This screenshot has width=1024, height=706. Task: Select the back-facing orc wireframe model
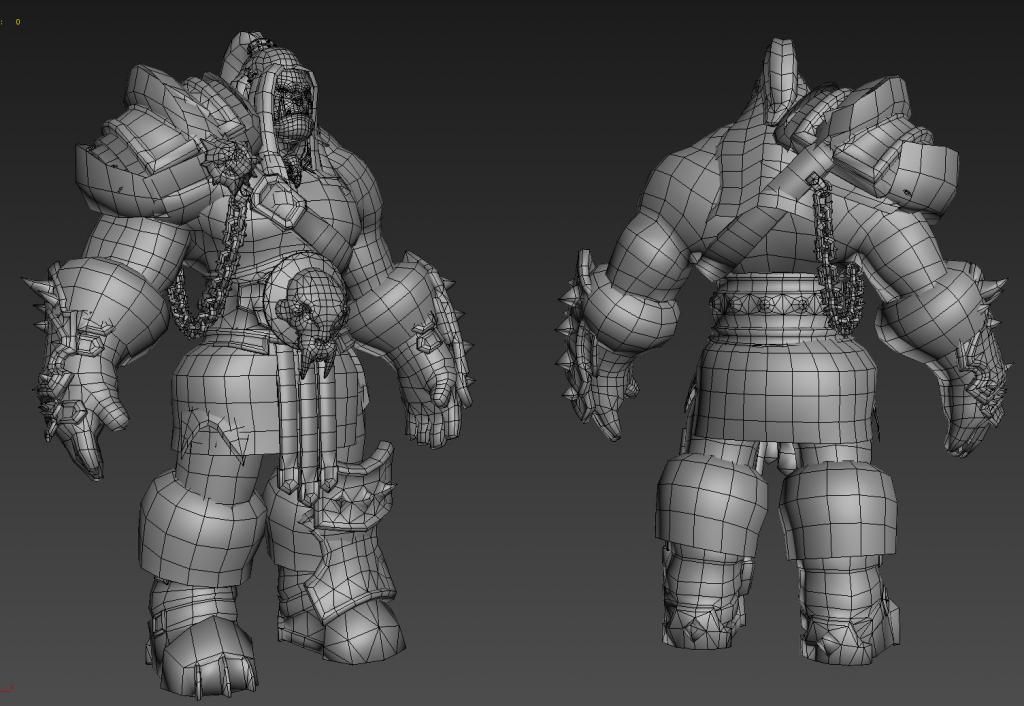click(782, 353)
